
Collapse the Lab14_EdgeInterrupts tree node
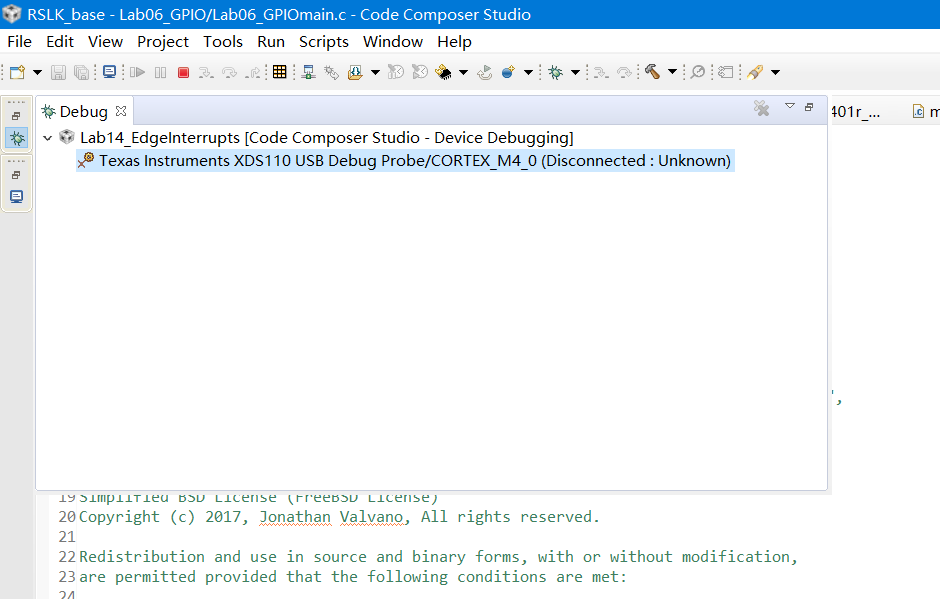coord(47,138)
